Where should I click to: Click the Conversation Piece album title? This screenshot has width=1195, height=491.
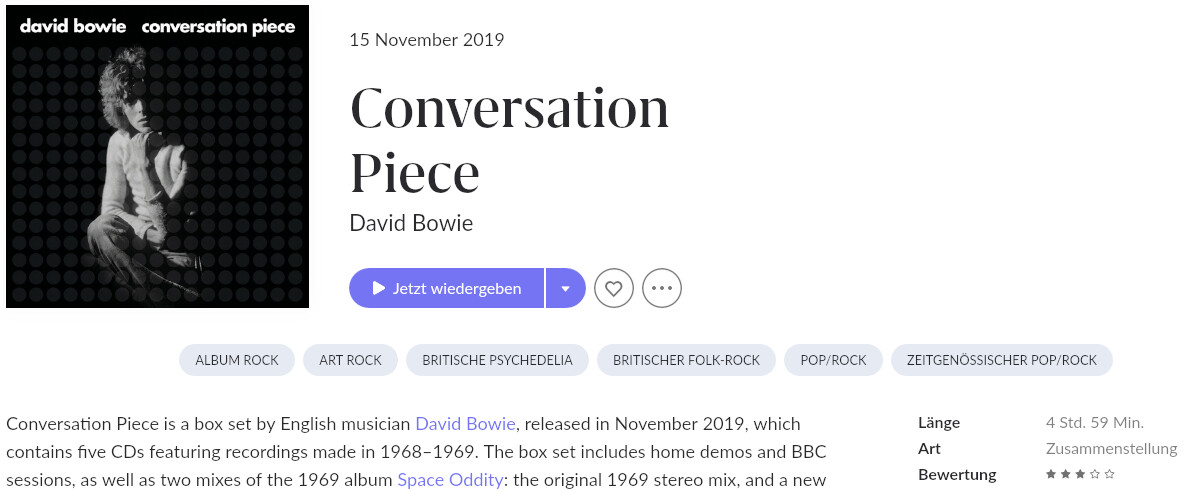click(x=509, y=140)
